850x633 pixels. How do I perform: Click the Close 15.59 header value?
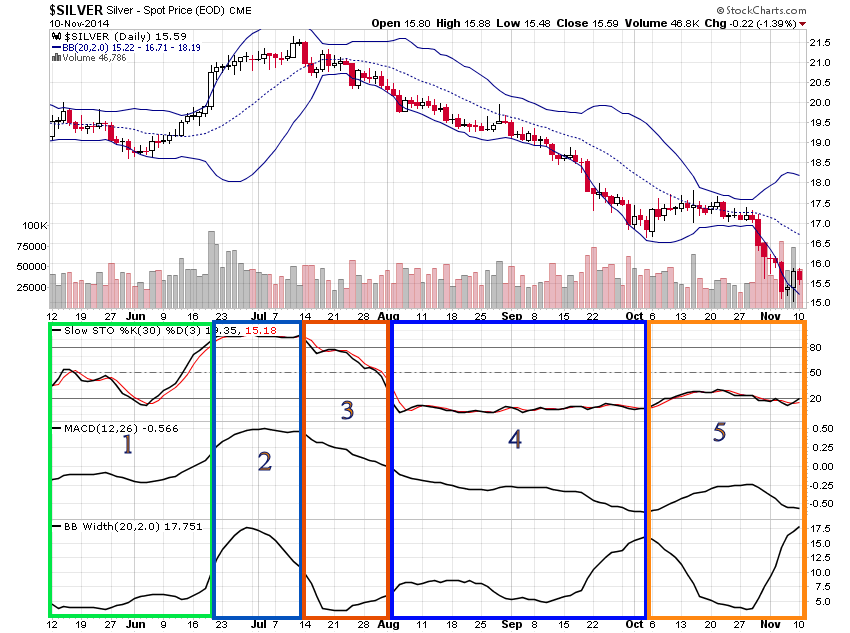click(587, 23)
